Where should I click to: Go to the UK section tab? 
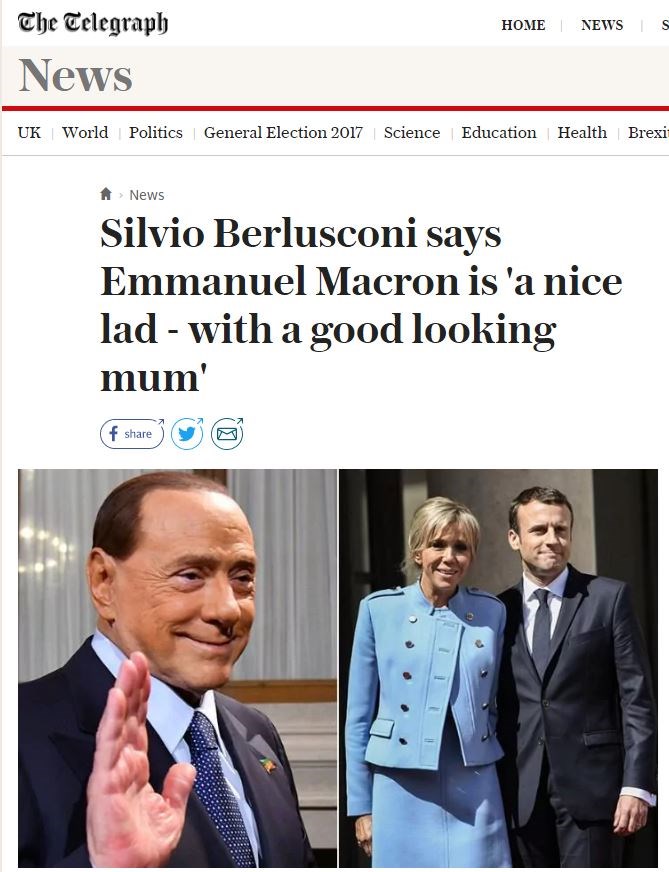pyautogui.click(x=29, y=132)
